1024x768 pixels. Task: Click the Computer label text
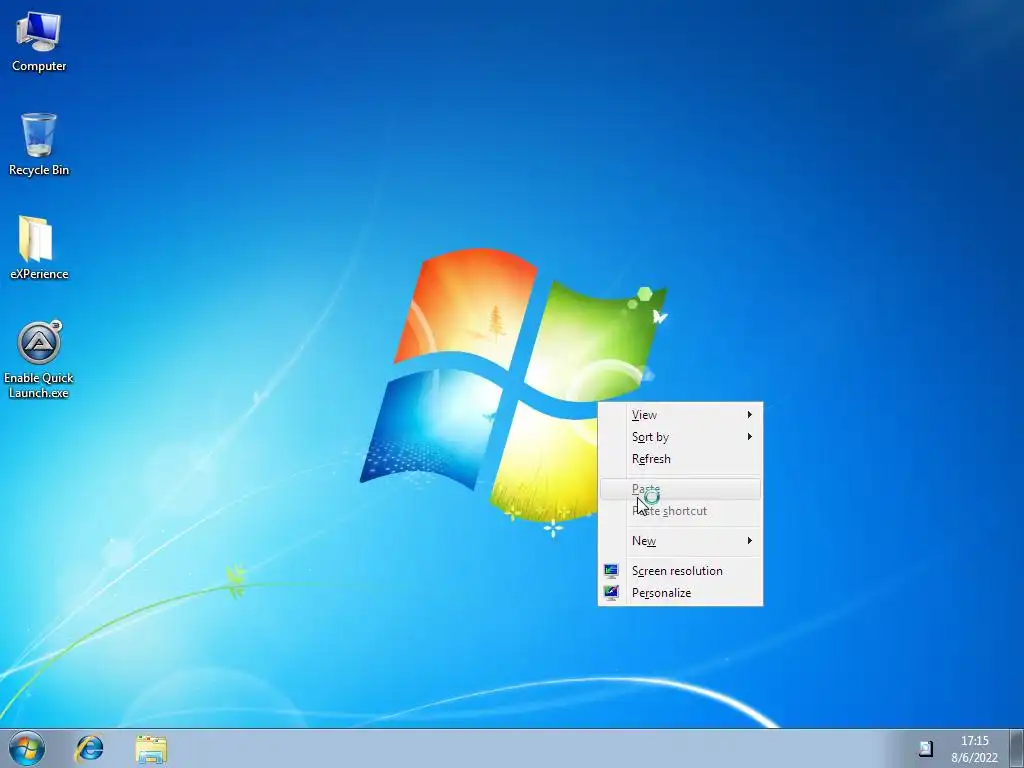click(39, 66)
